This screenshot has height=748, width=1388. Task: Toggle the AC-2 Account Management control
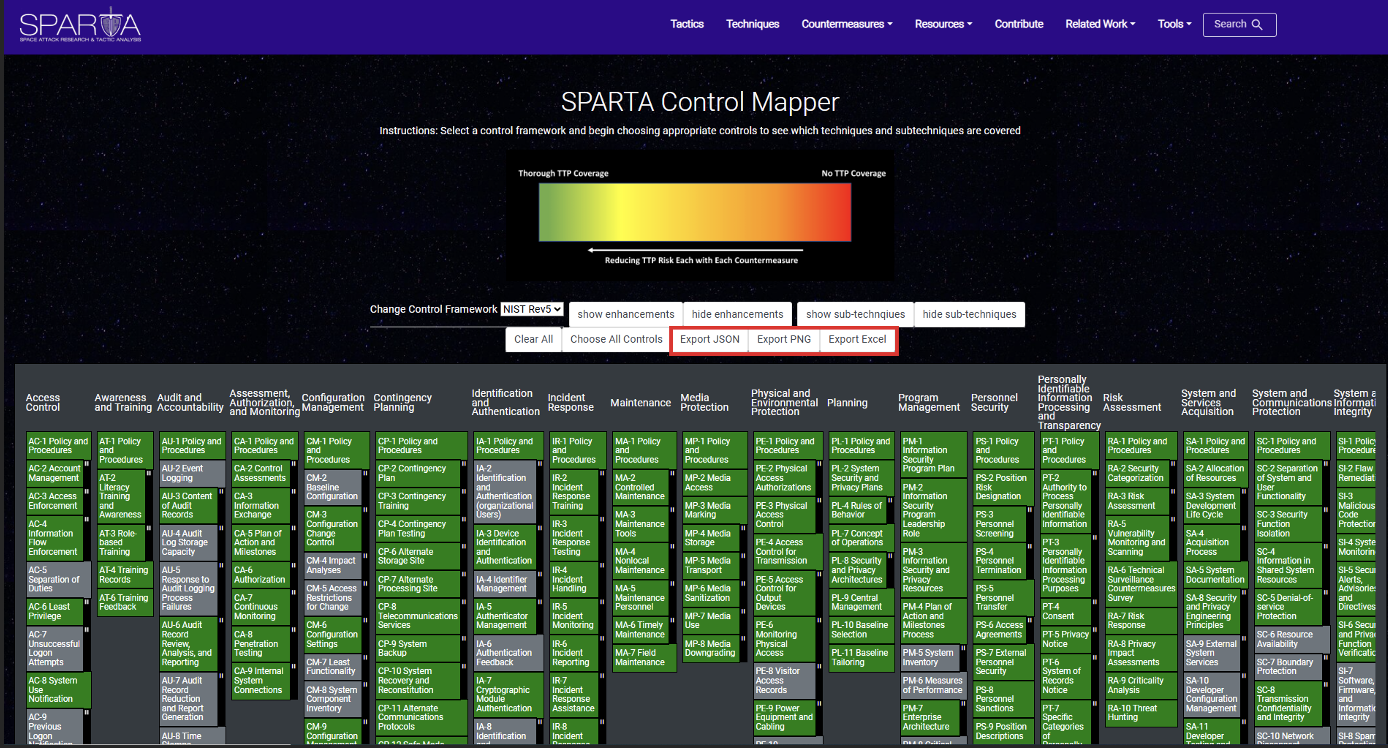55,473
